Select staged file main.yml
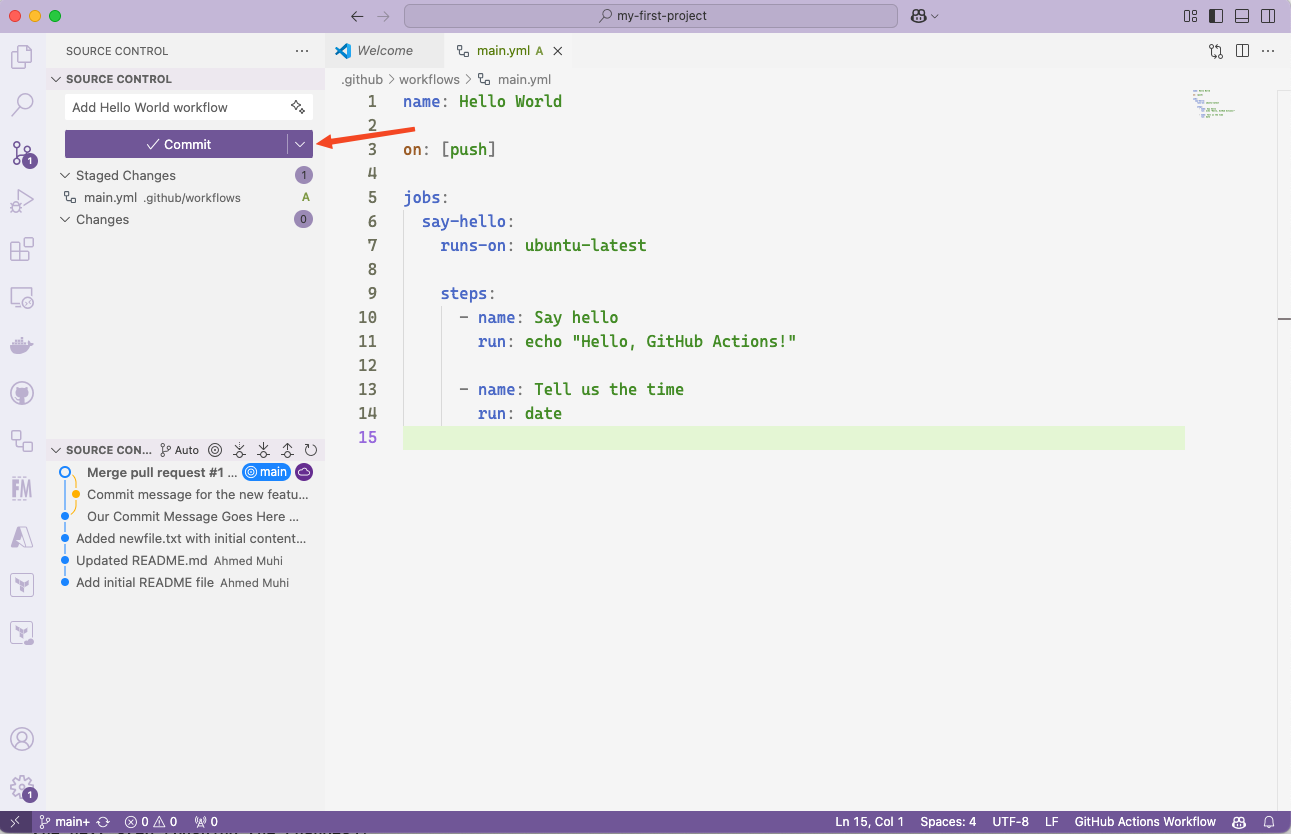This screenshot has width=1291, height=834. (185, 197)
